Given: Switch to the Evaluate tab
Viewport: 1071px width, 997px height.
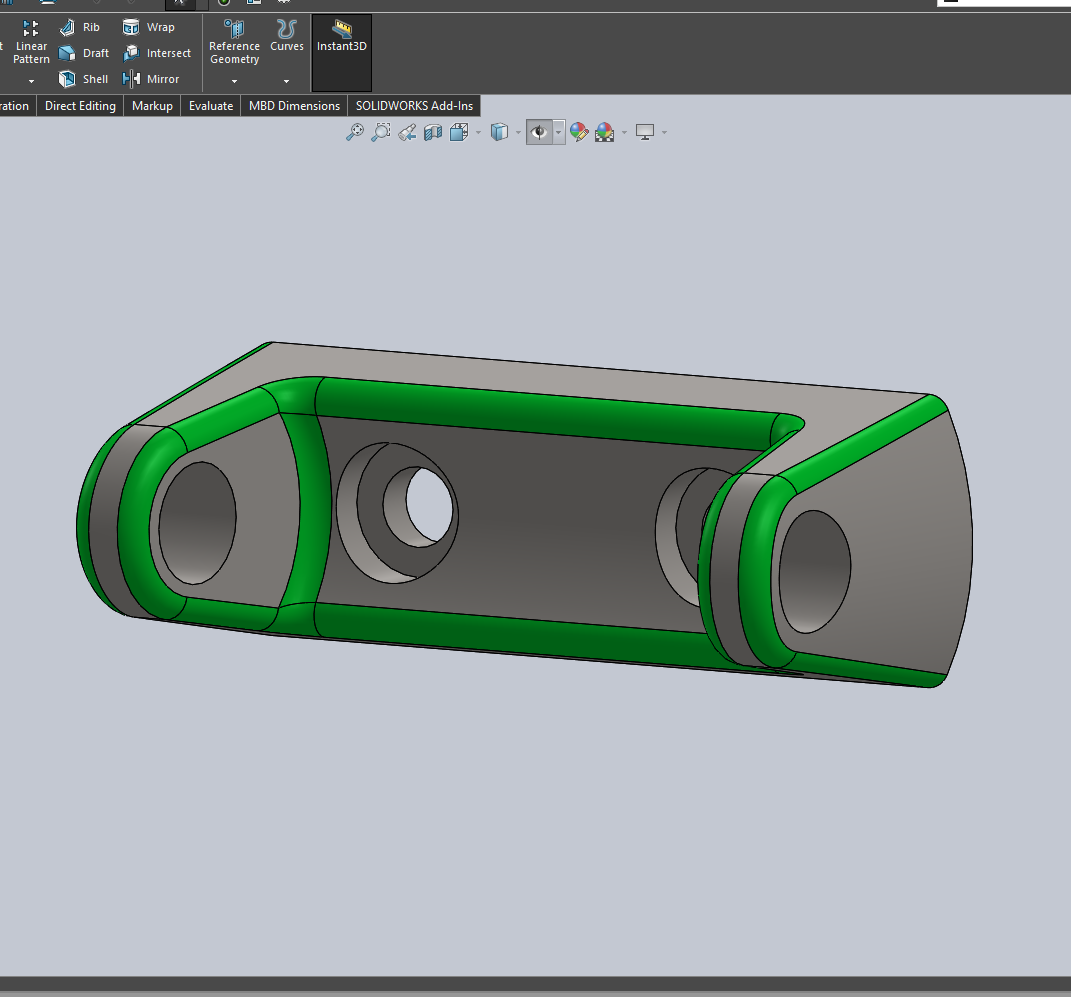Looking at the screenshot, I should [x=210, y=105].
